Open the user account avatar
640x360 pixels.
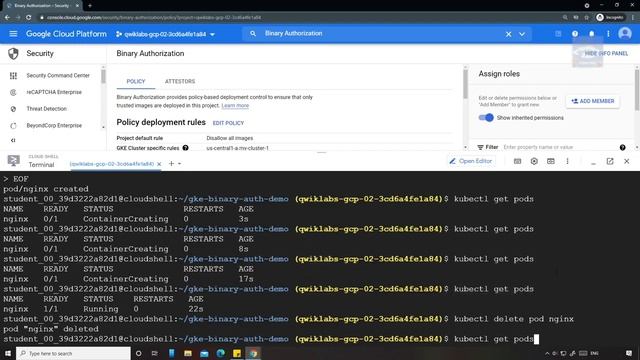pos(624,34)
